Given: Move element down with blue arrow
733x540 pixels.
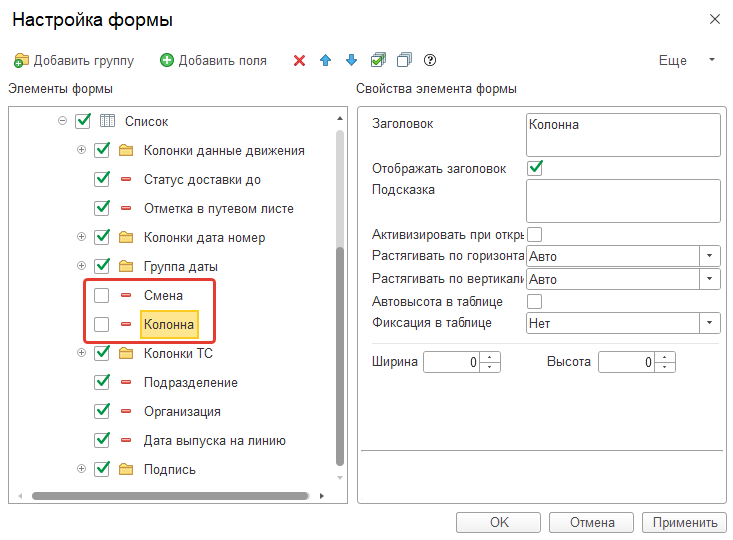Looking at the screenshot, I should tap(351, 60).
